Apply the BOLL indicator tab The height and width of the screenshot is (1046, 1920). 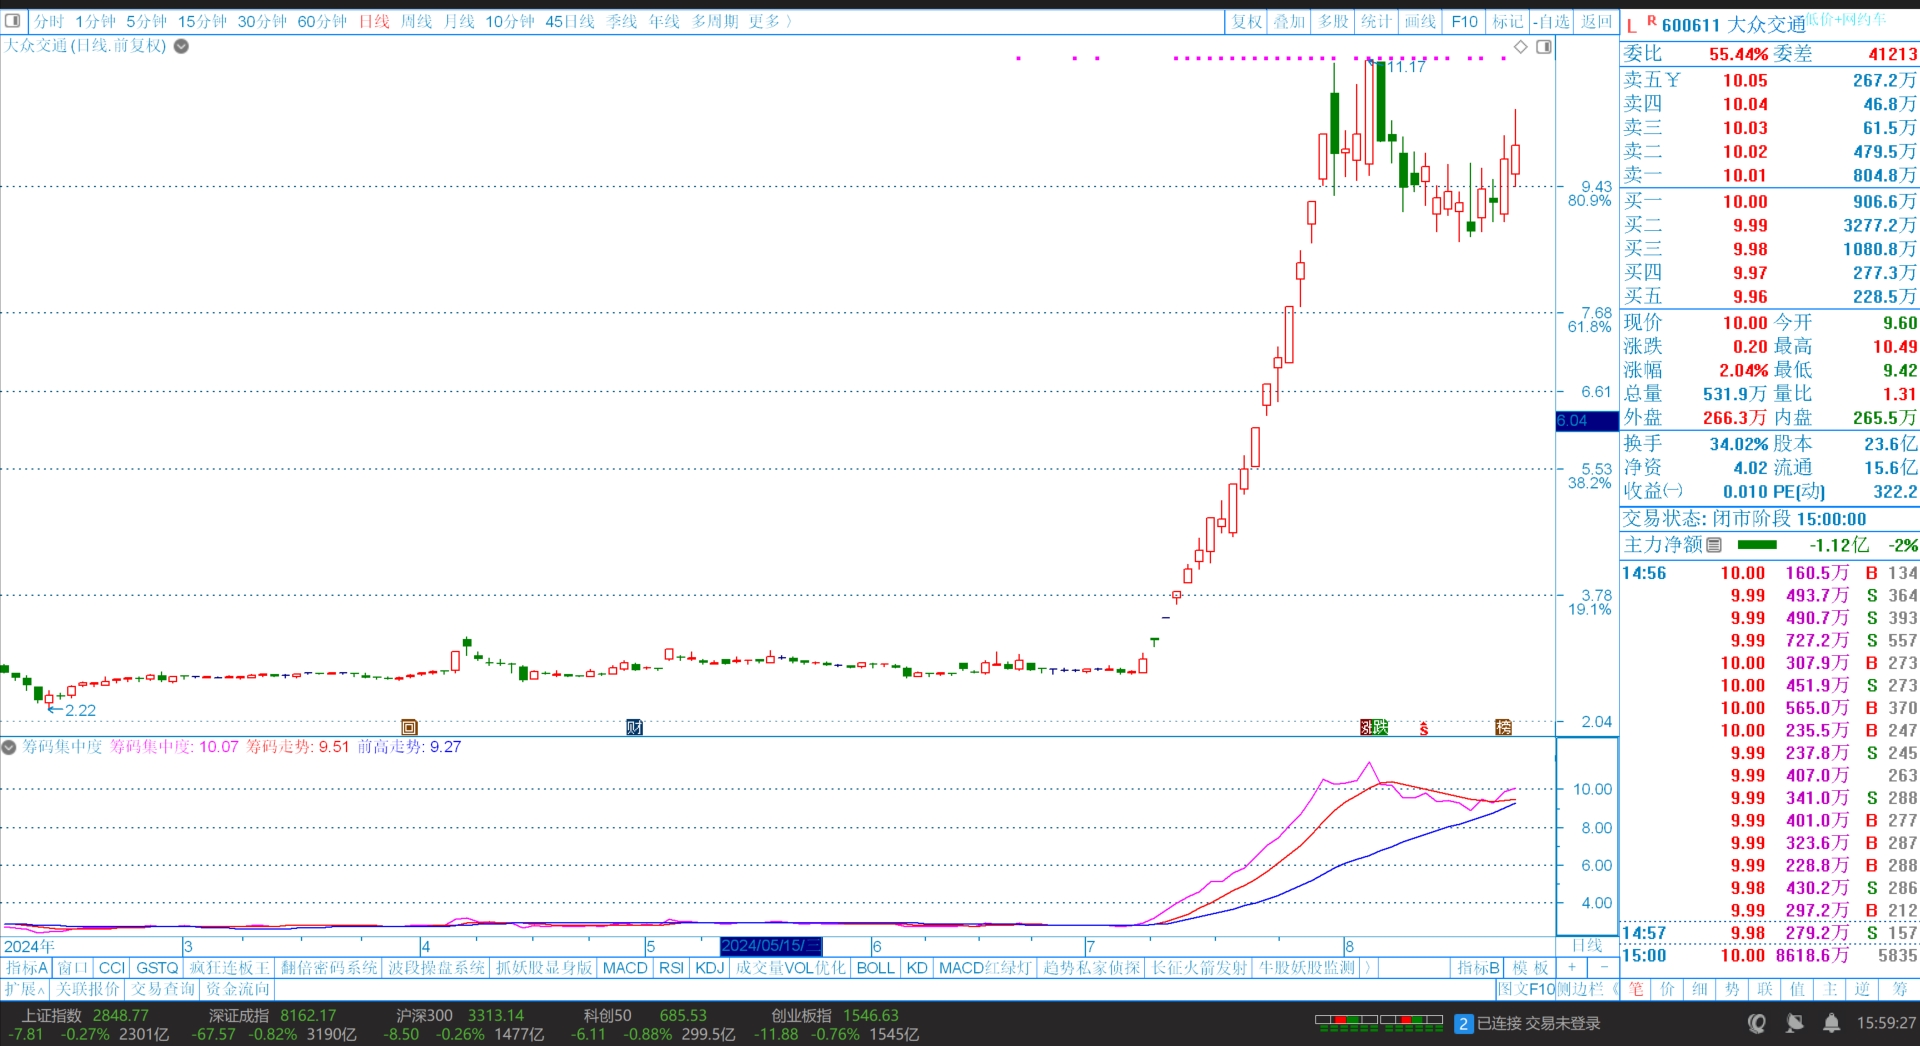click(x=875, y=968)
